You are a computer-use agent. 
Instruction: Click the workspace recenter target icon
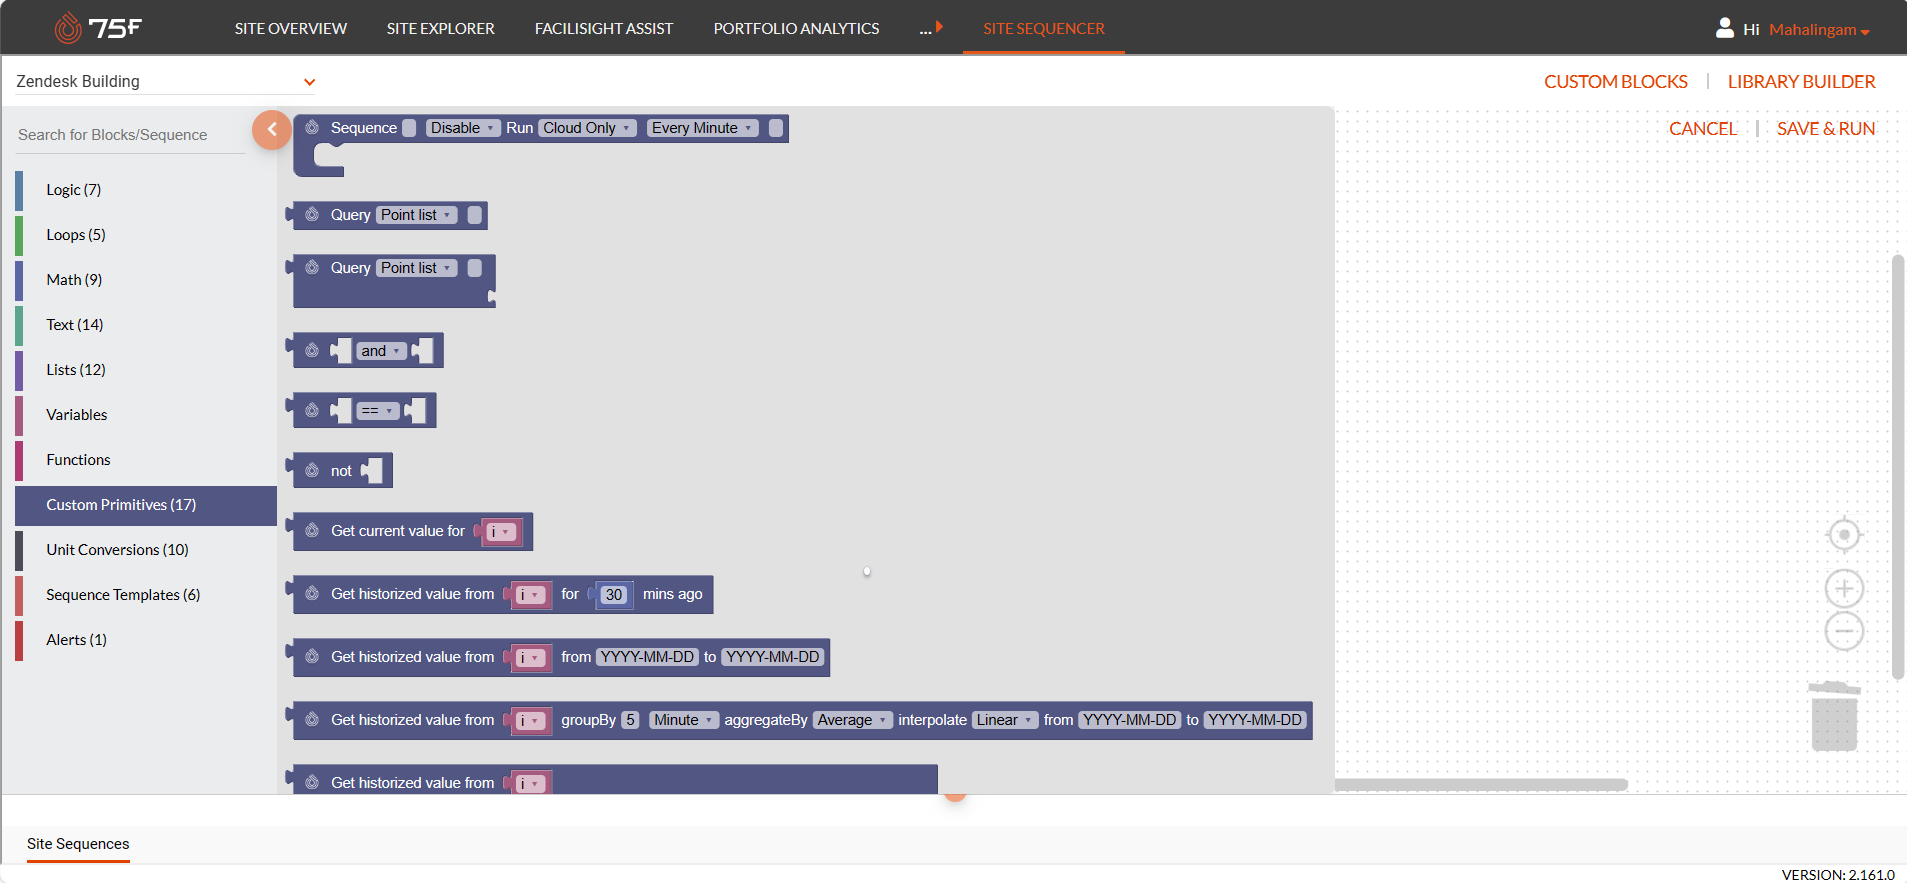click(x=1844, y=535)
